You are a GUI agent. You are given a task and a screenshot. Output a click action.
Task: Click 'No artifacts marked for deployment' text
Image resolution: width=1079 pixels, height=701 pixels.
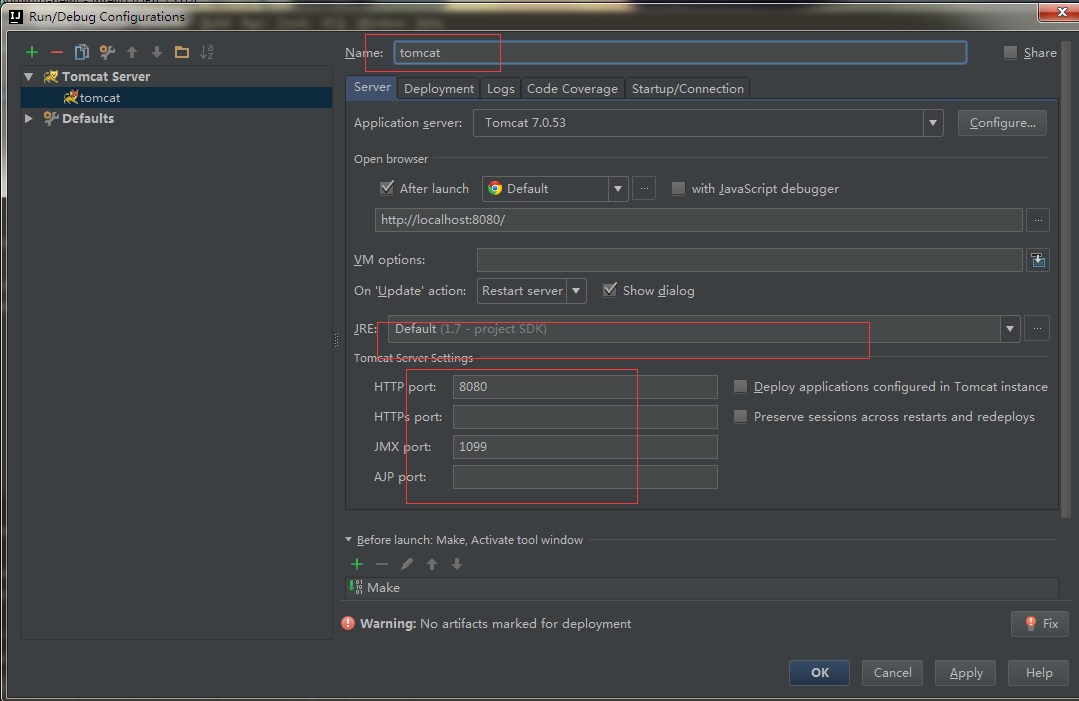(526, 623)
